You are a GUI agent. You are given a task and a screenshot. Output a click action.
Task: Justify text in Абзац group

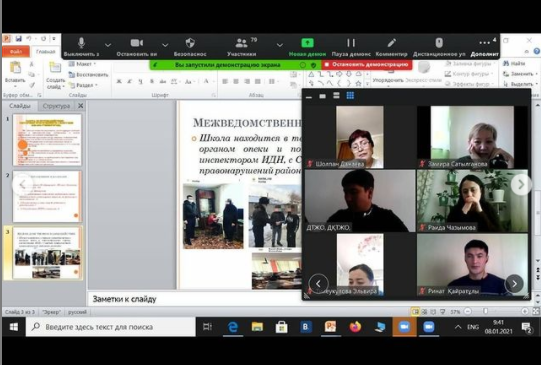[258, 81]
